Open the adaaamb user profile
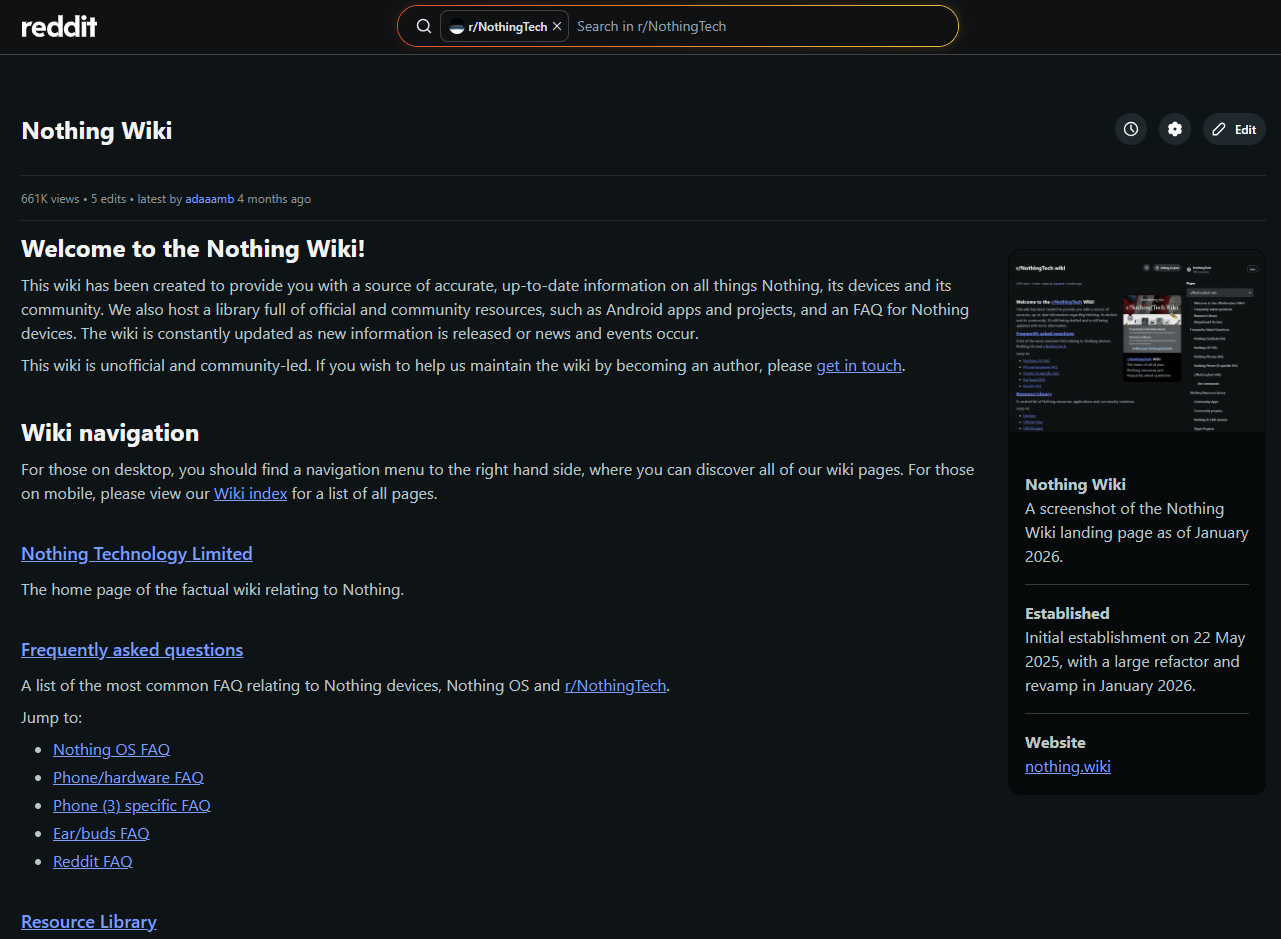 [x=209, y=199]
